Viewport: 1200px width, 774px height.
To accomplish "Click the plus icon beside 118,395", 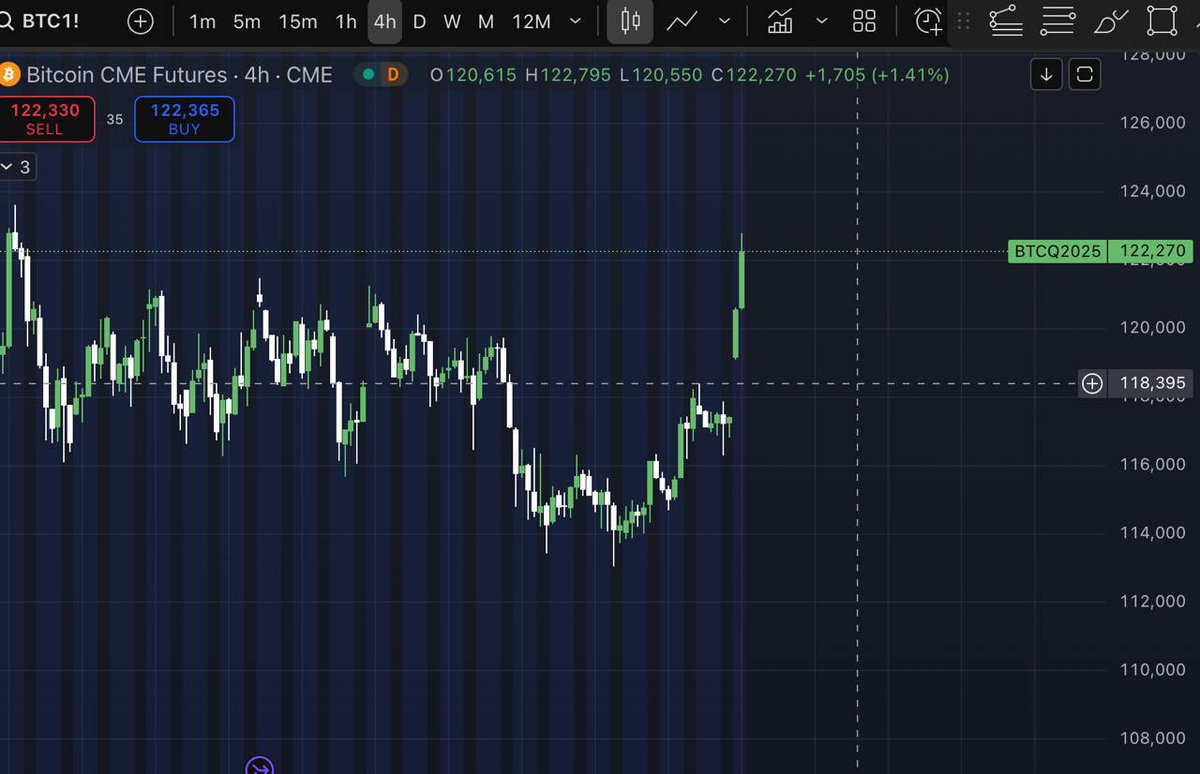I will (1092, 383).
